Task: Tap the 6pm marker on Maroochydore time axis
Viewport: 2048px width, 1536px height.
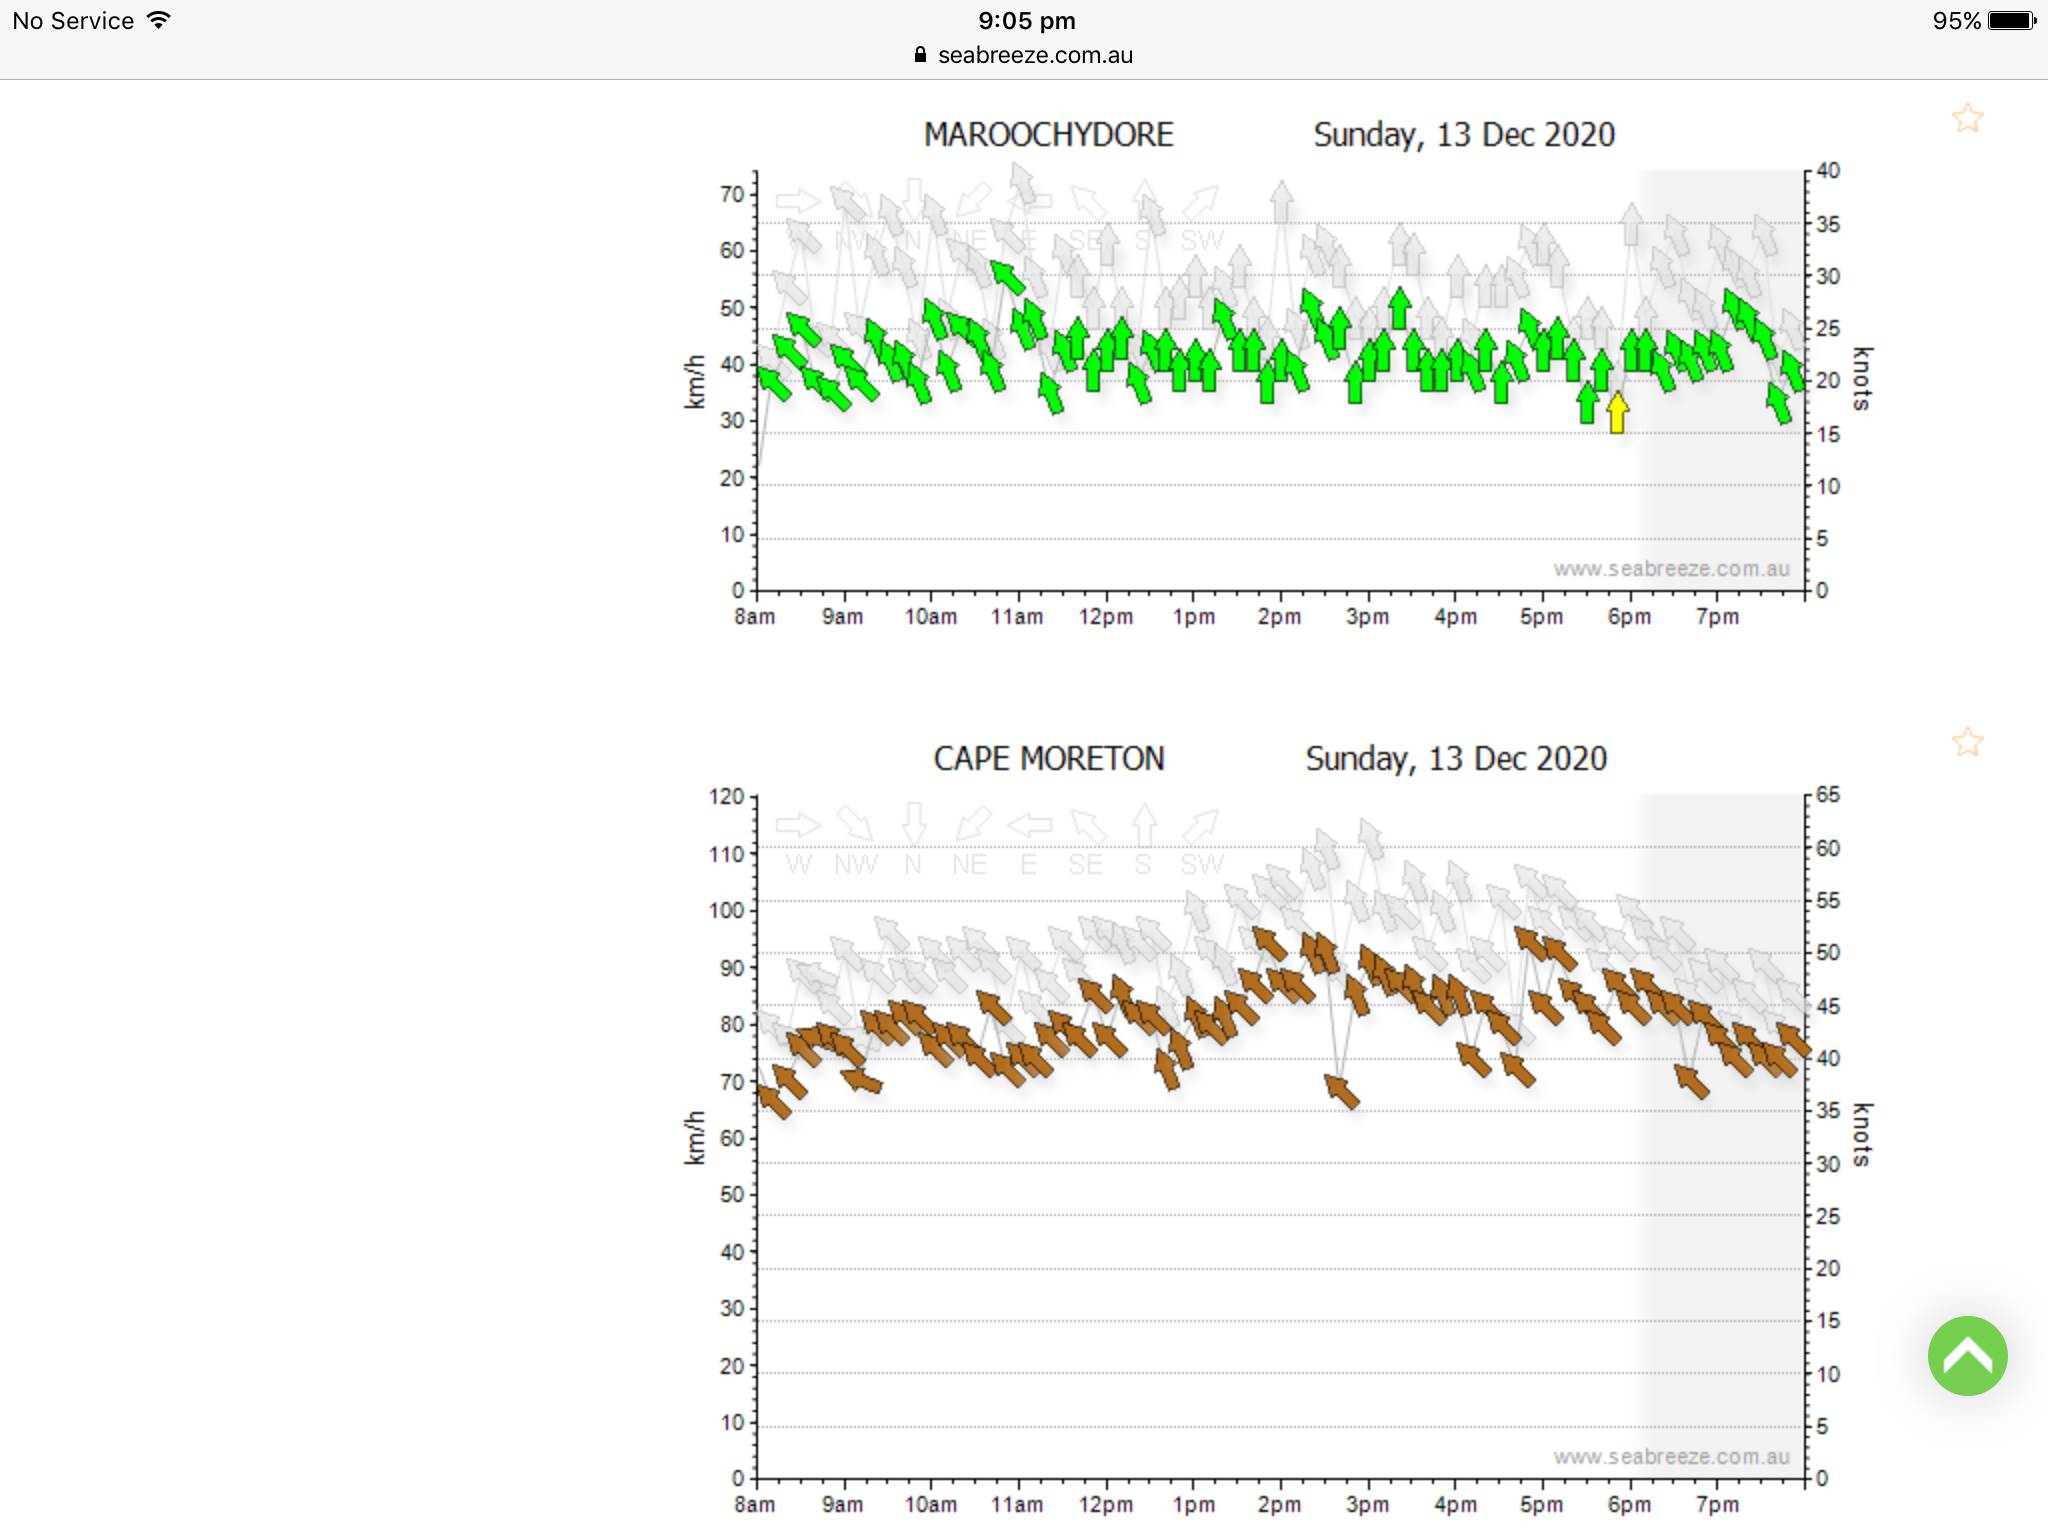Action: coord(1628,617)
